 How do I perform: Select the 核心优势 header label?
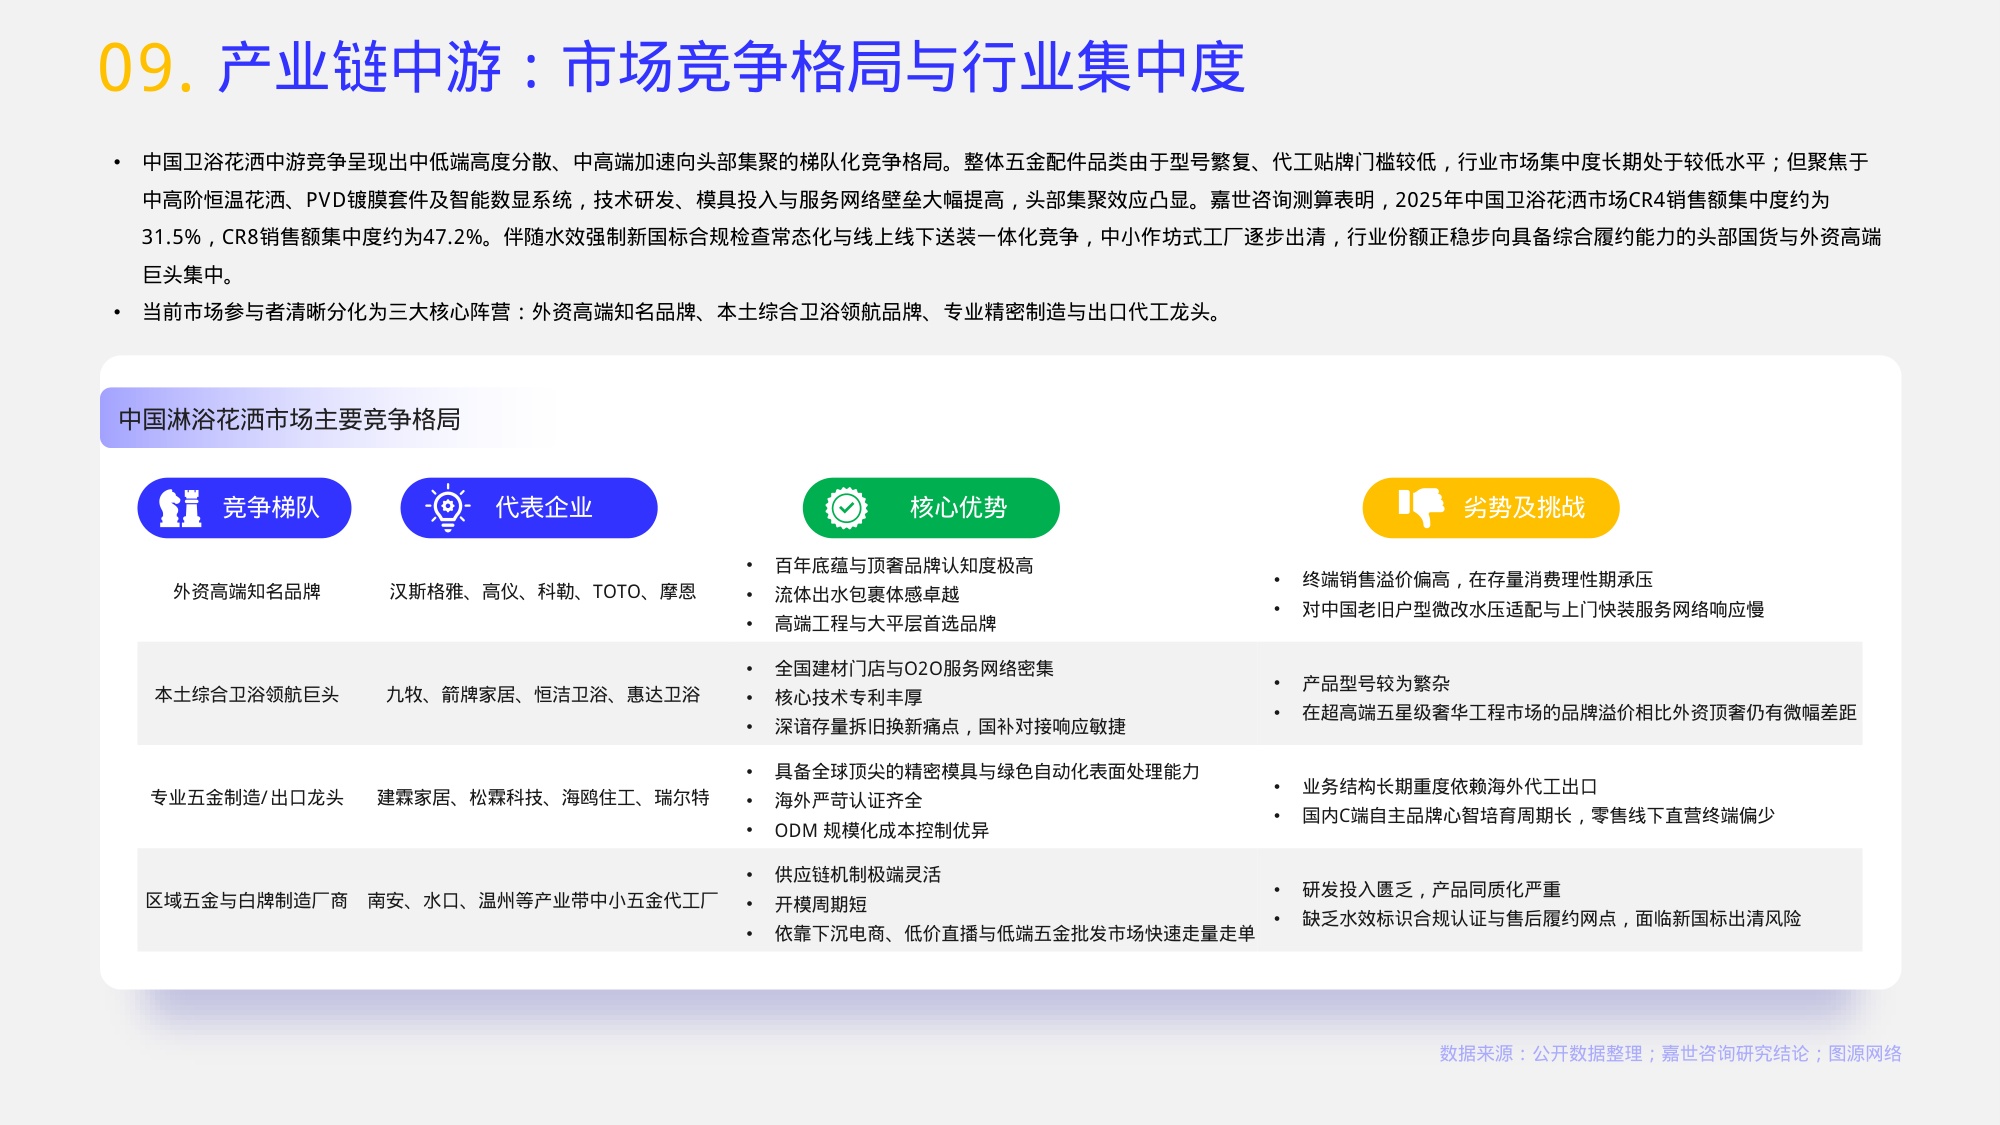pyautogui.click(x=958, y=508)
